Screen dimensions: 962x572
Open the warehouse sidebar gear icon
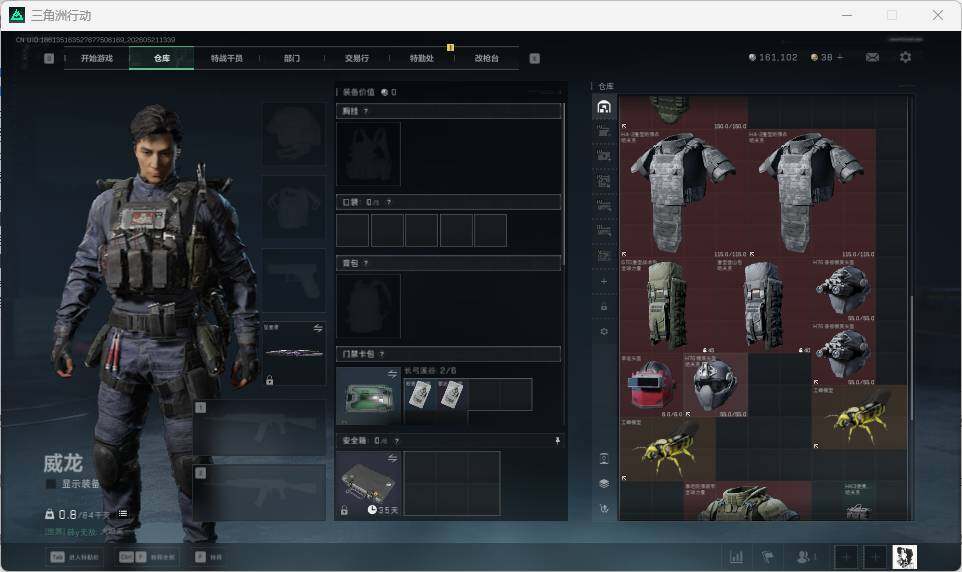point(604,331)
